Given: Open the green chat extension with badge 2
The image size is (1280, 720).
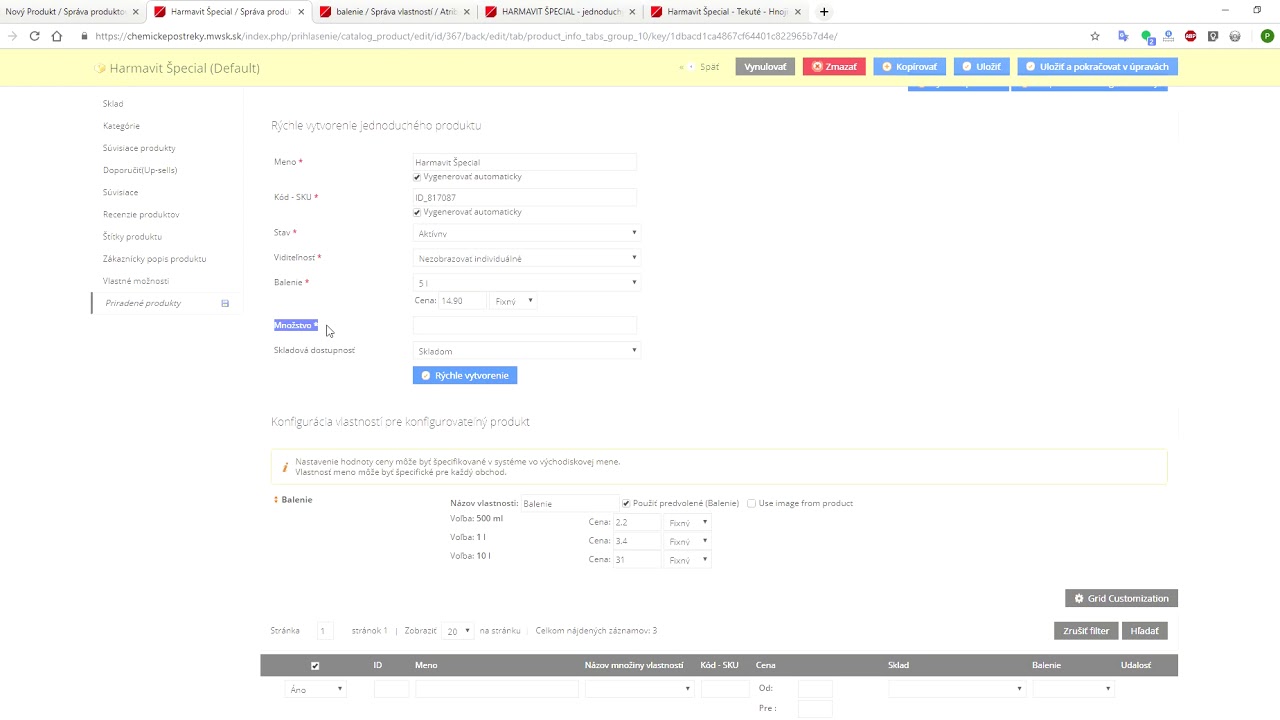Looking at the screenshot, I should coord(1147,36).
